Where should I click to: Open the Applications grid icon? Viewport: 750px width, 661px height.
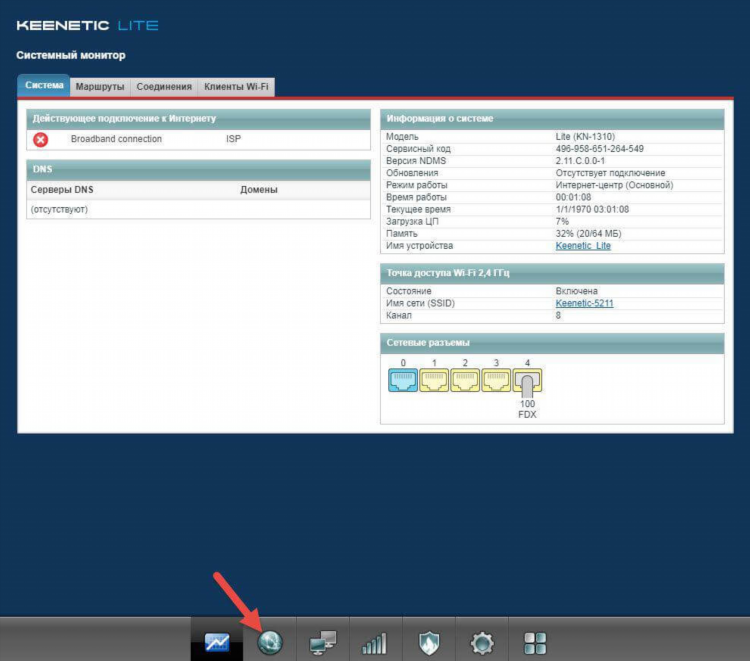(535, 643)
